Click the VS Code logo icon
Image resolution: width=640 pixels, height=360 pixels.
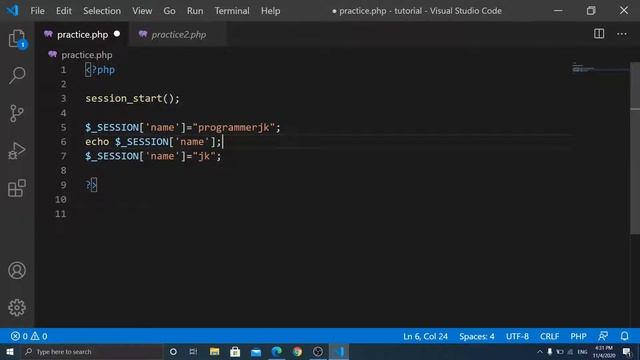pyautogui.click(x=13, y=11)
